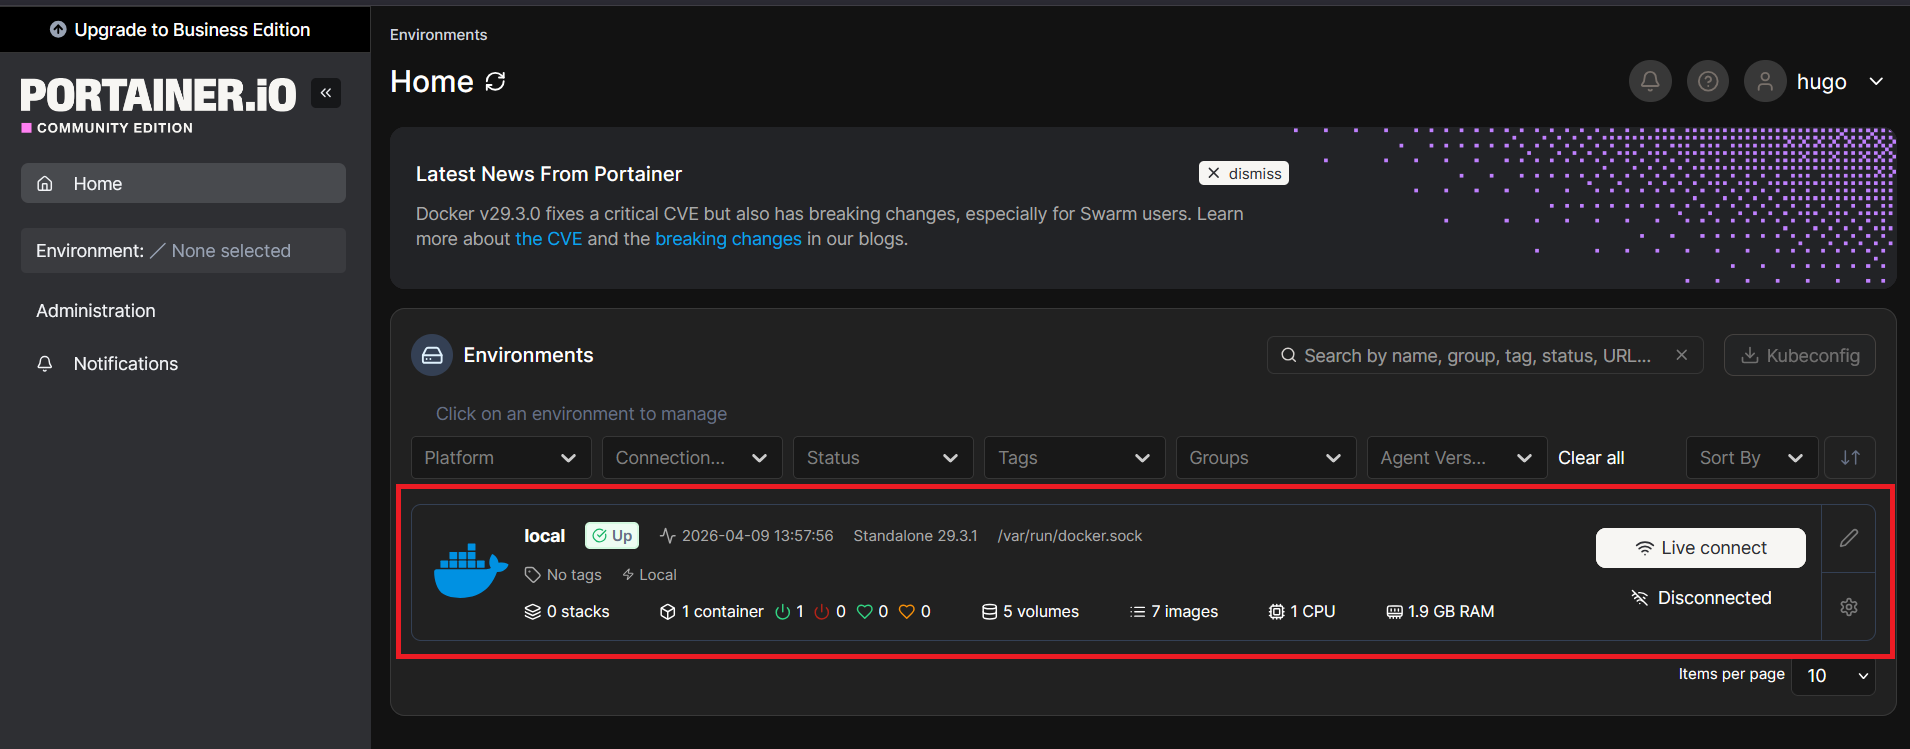Change Items per page dropdown
This screenshot has width=1910, height=749.
click(x=1833, y=676)
